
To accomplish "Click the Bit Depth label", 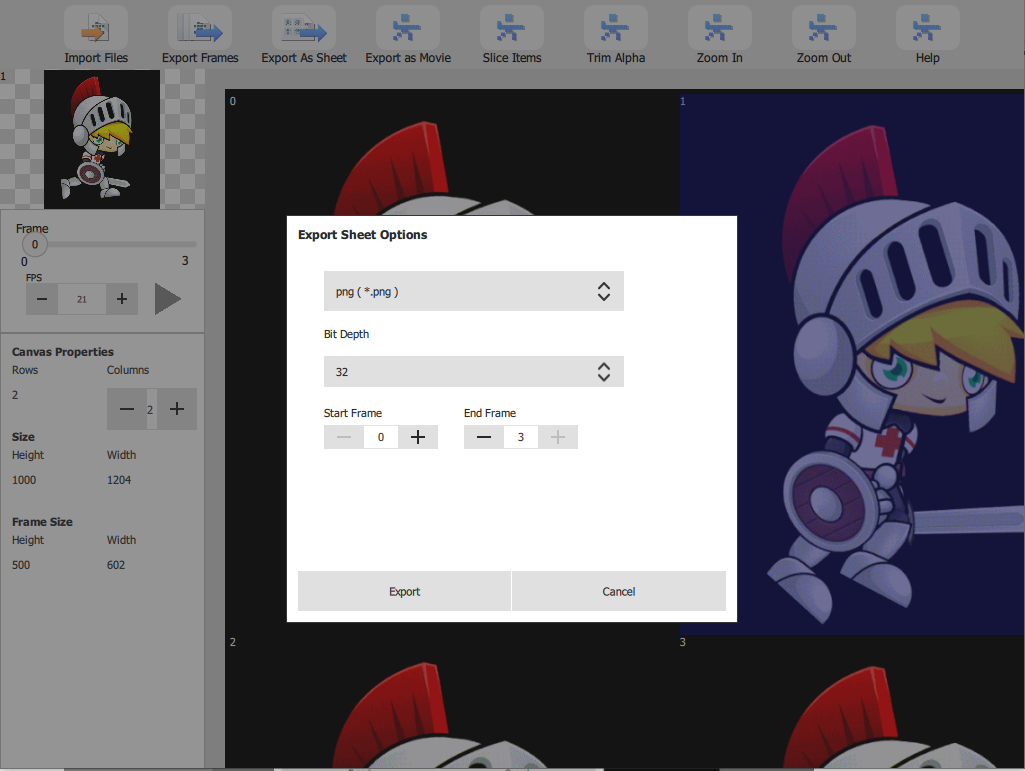I will click(x=346, y=334).
